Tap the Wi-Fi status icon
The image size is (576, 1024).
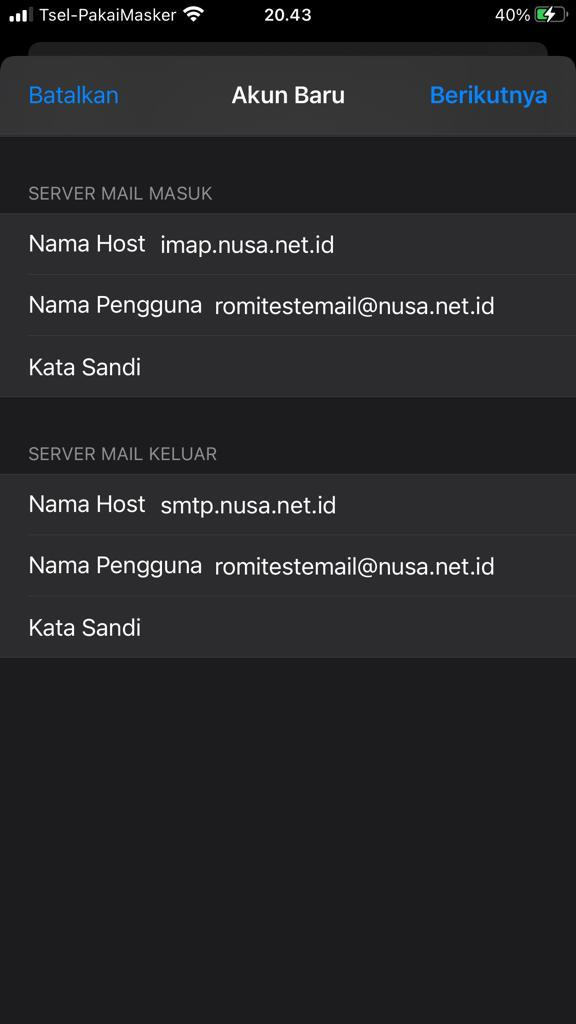point(194,14)
